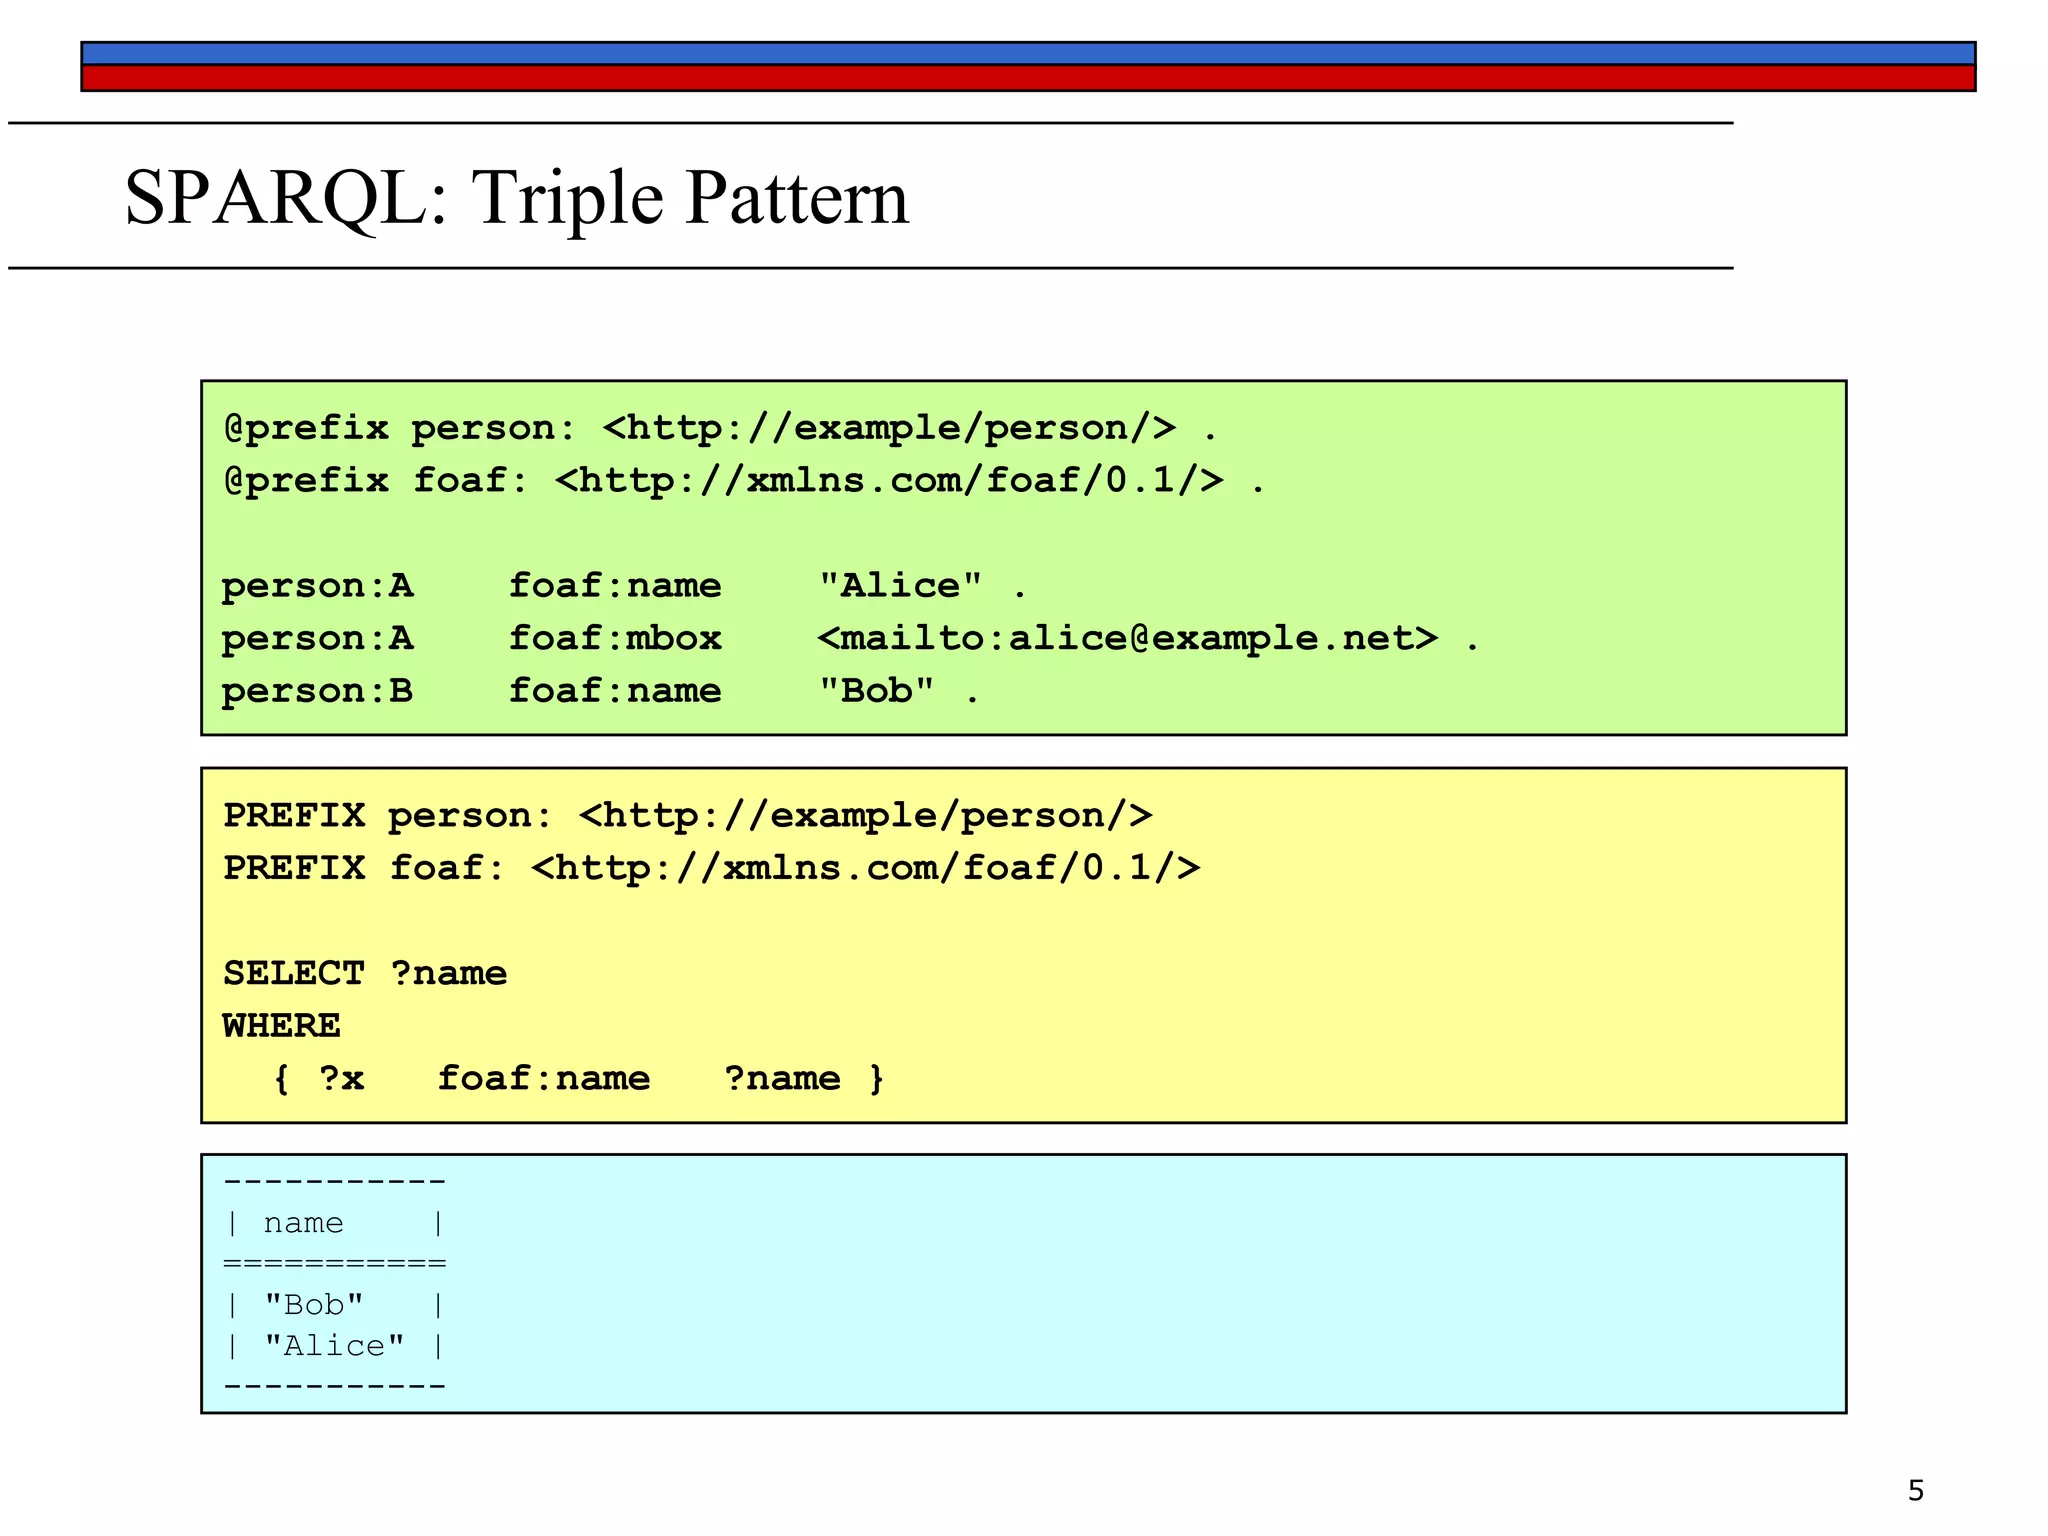Click the slide page number 5
Viewport: 2048px width, 1536px height.
click(1916, 1491)
